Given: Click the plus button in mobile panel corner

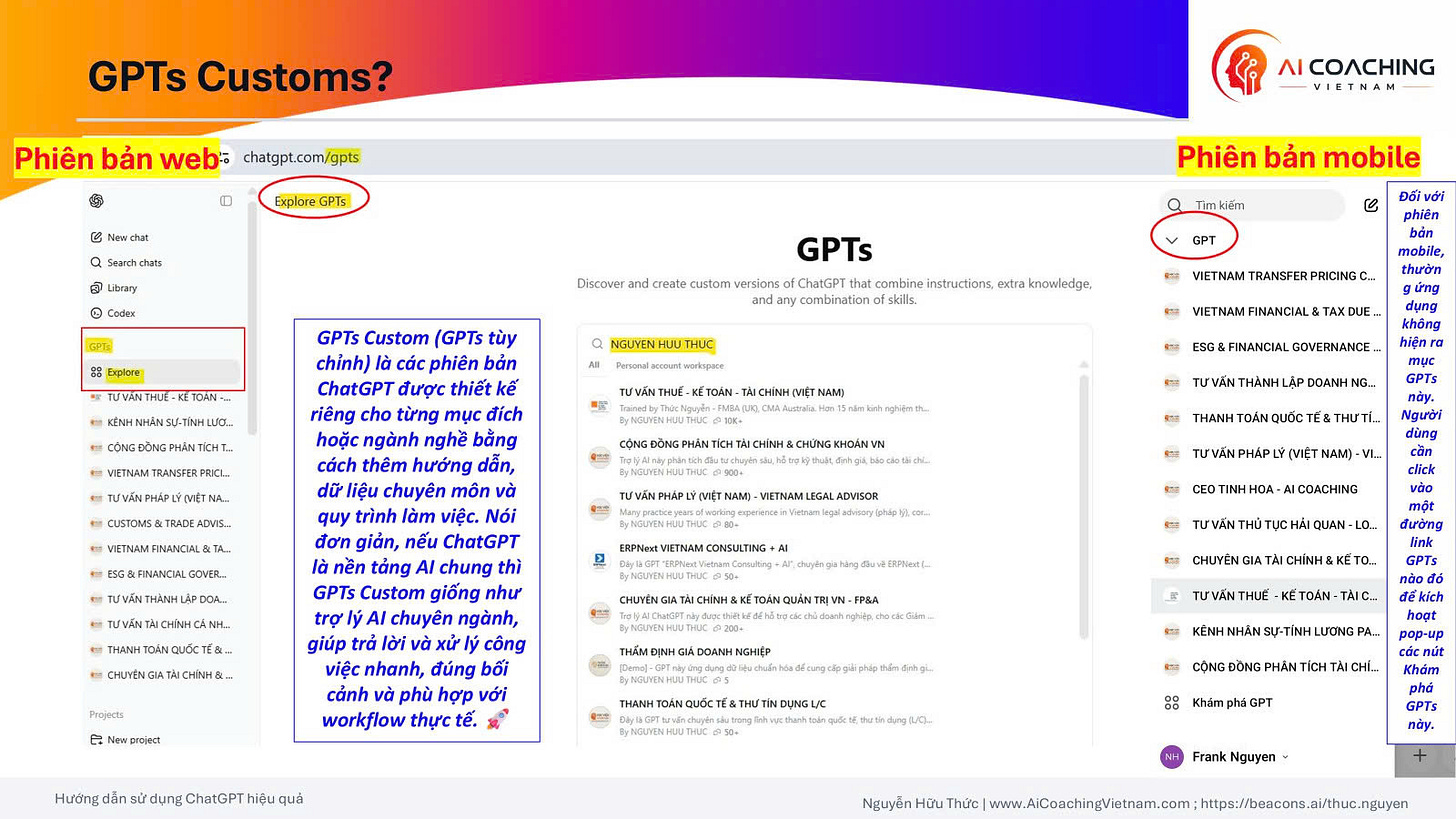Looking at the screenshot, I should pyautogui.click(x=1419, y=756).
